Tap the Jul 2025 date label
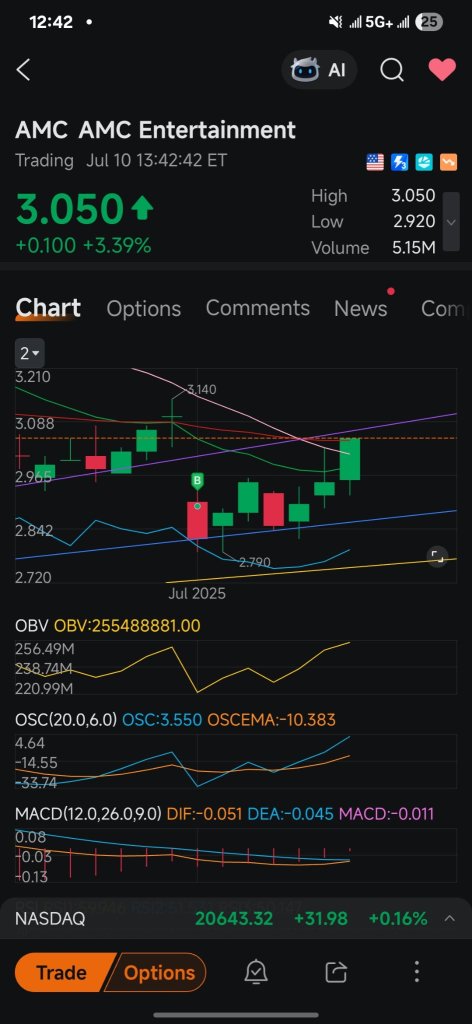Image resolution: width=472 pixels, height=1024 pixels. 197,594
